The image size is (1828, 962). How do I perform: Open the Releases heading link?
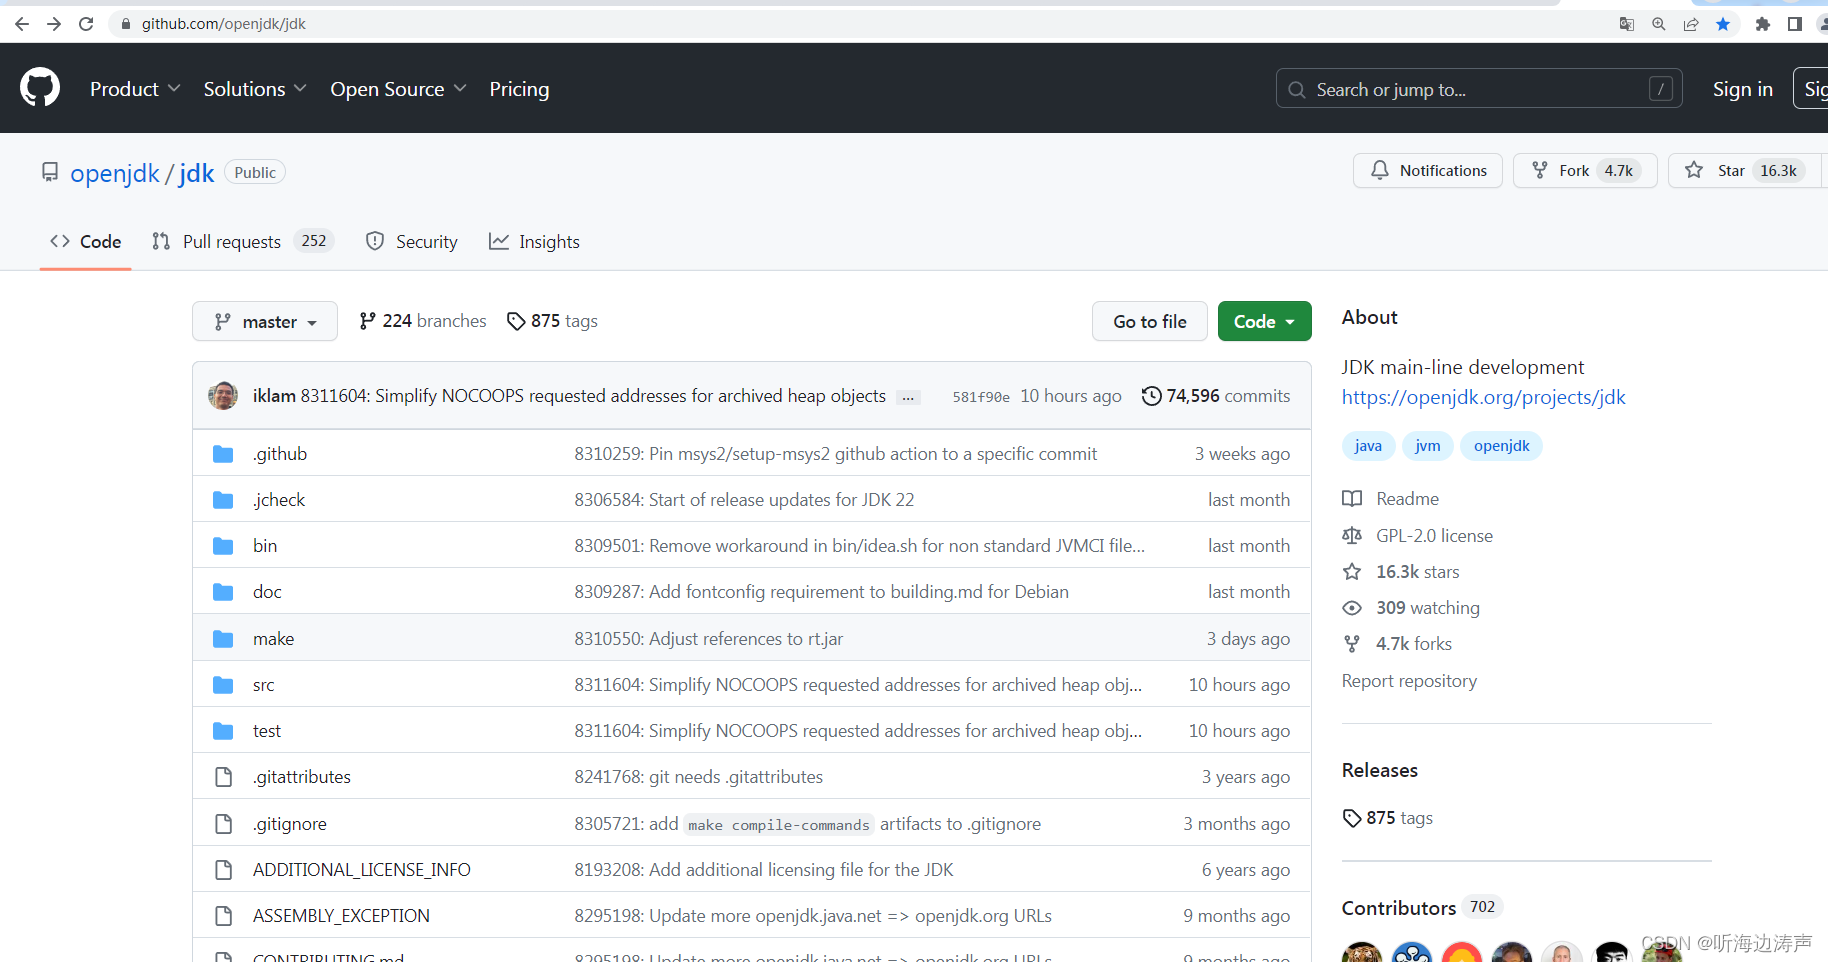click(x=1380, y=770)
